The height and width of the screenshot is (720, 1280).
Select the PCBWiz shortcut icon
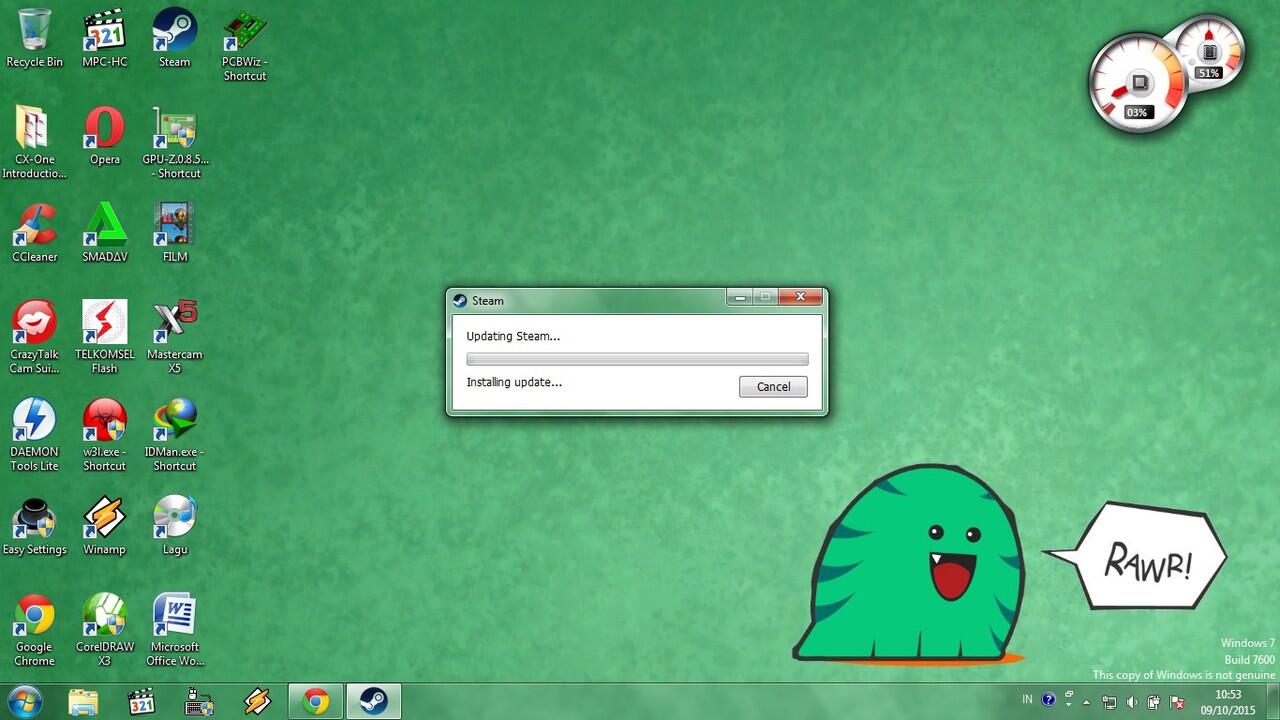245,45
